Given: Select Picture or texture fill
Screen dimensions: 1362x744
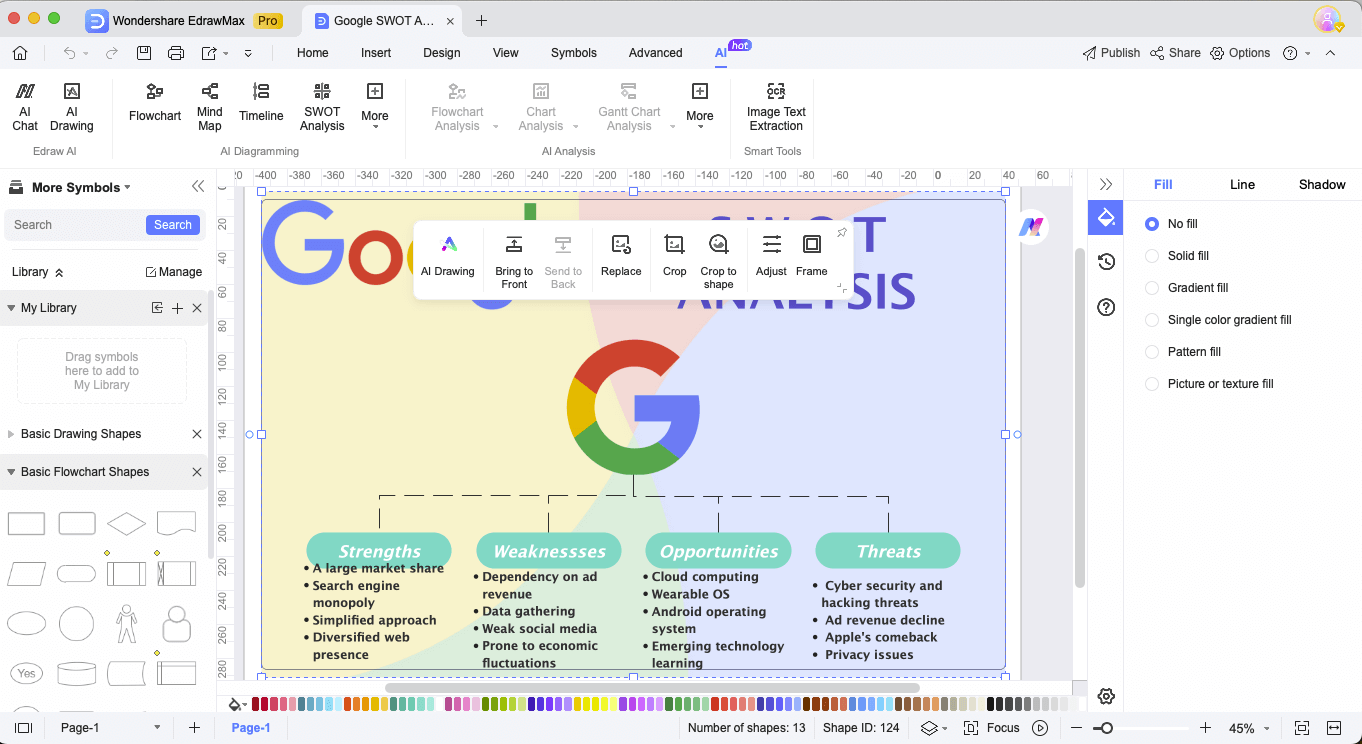Looking at the screenshot, I should [1209, 384].
